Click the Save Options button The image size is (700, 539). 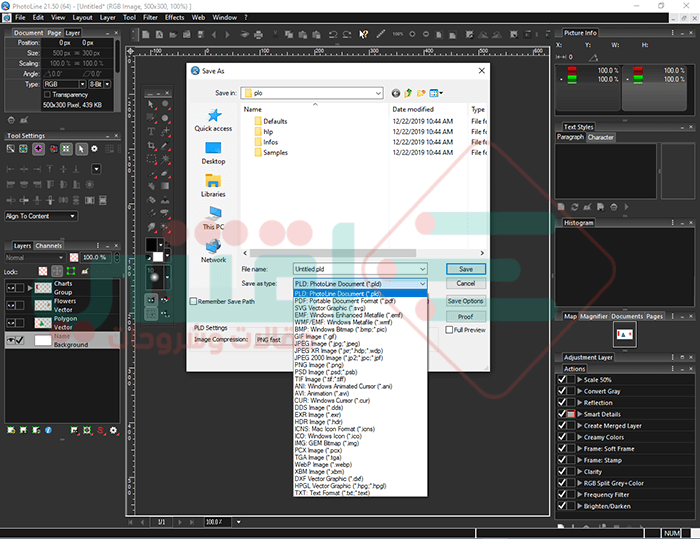pyautogui.click(x=466, y=301)
